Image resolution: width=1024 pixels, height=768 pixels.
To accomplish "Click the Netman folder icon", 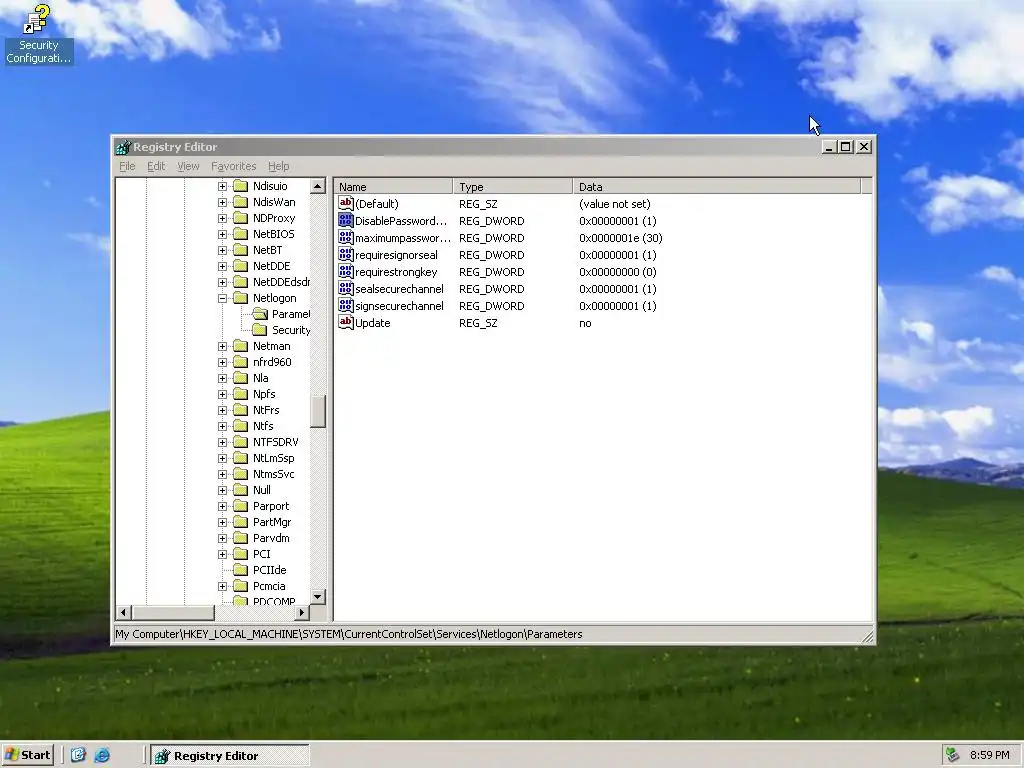I will [241, 346].
